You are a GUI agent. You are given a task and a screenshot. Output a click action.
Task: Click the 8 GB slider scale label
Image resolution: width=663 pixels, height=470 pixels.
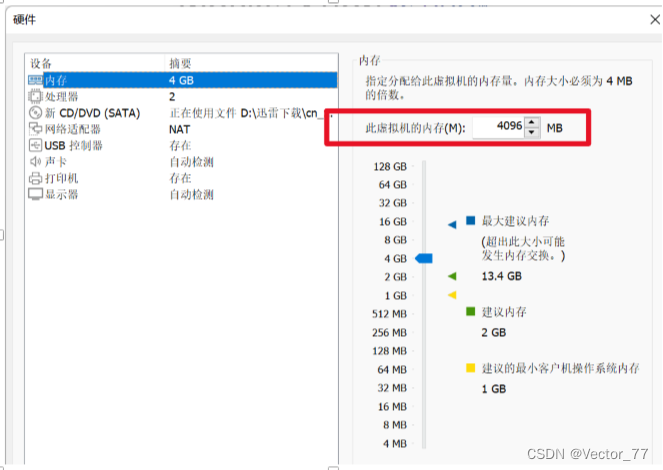pos(395,240)
